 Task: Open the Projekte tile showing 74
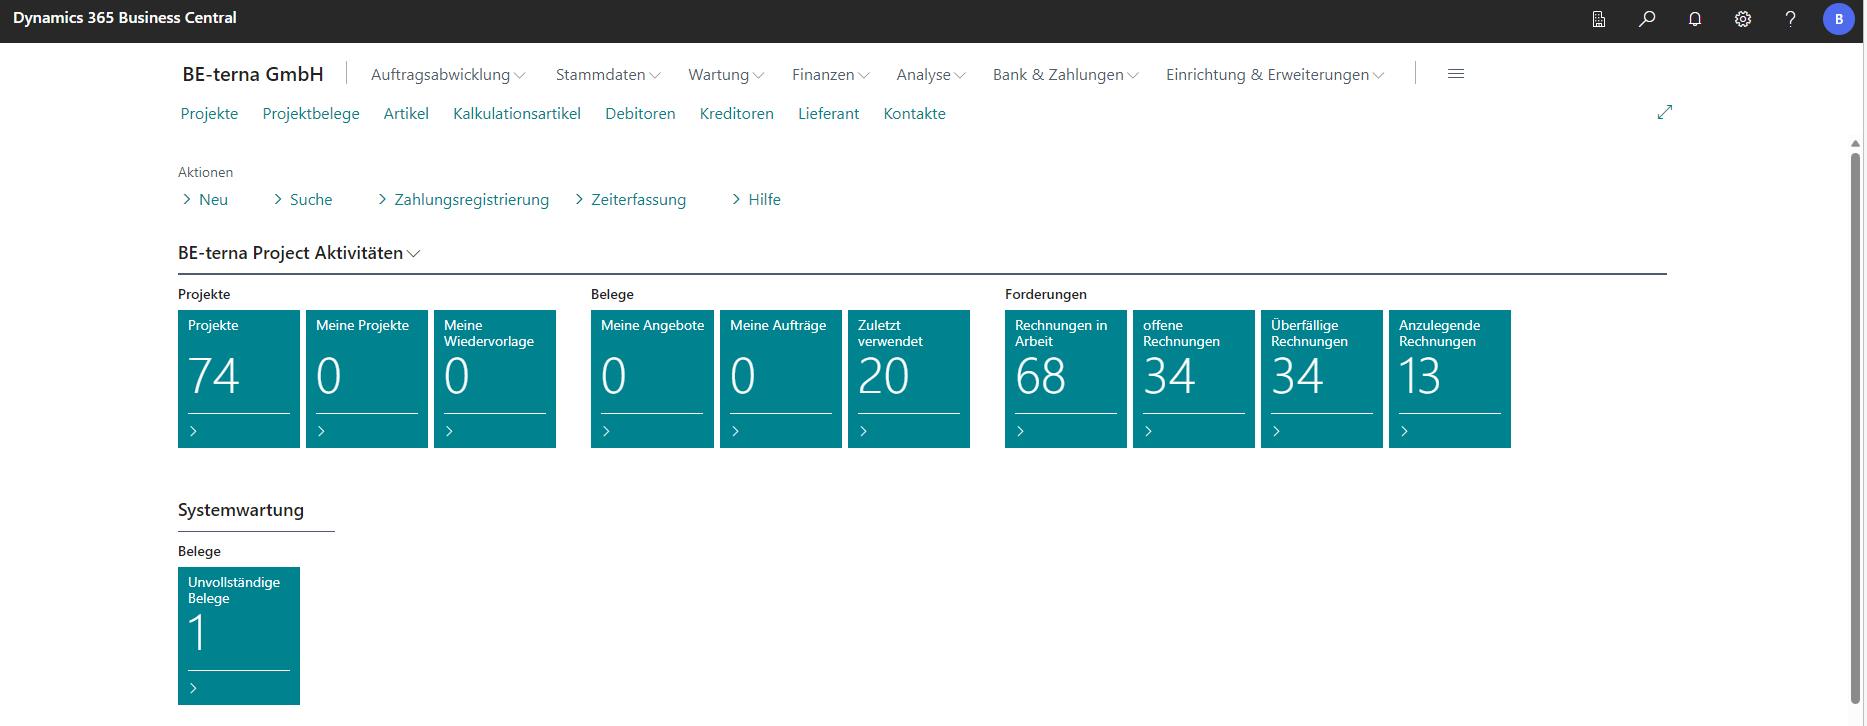238,378
